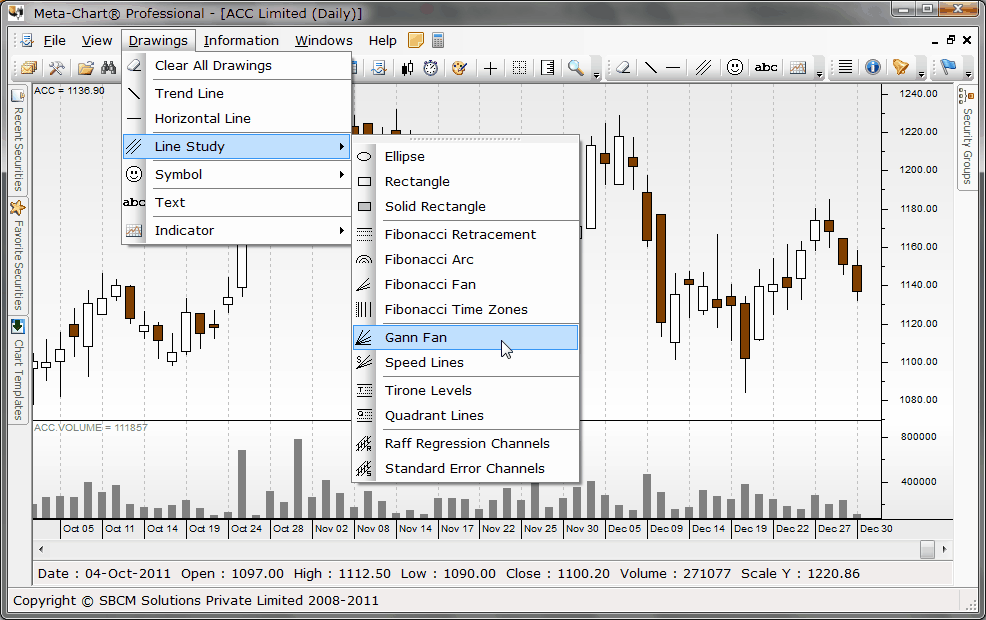
Task: Click the candlestick chart type icon
Action: [407, 68]
